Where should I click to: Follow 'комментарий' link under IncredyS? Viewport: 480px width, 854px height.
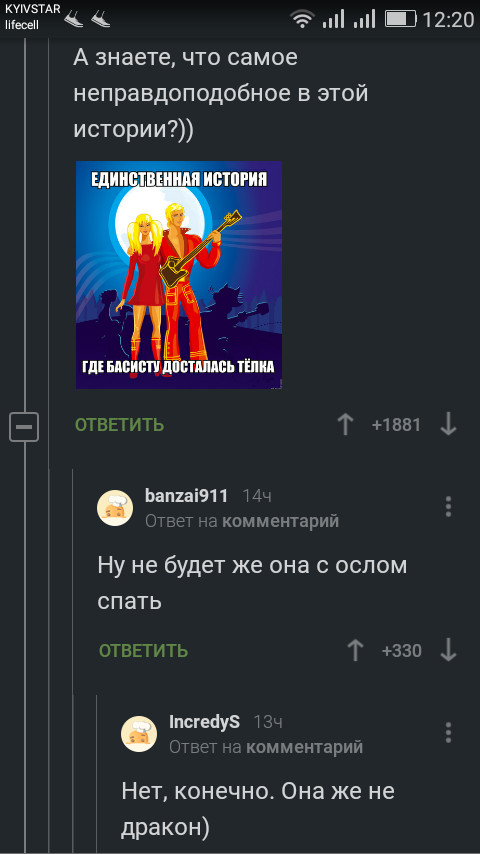[x=305, y=747]
